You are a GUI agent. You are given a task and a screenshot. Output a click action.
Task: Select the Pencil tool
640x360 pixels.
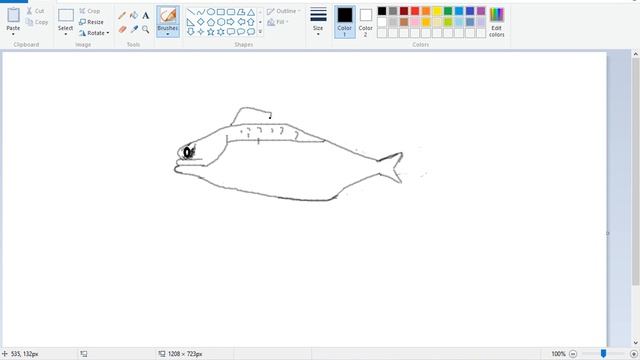coord(122,16)
